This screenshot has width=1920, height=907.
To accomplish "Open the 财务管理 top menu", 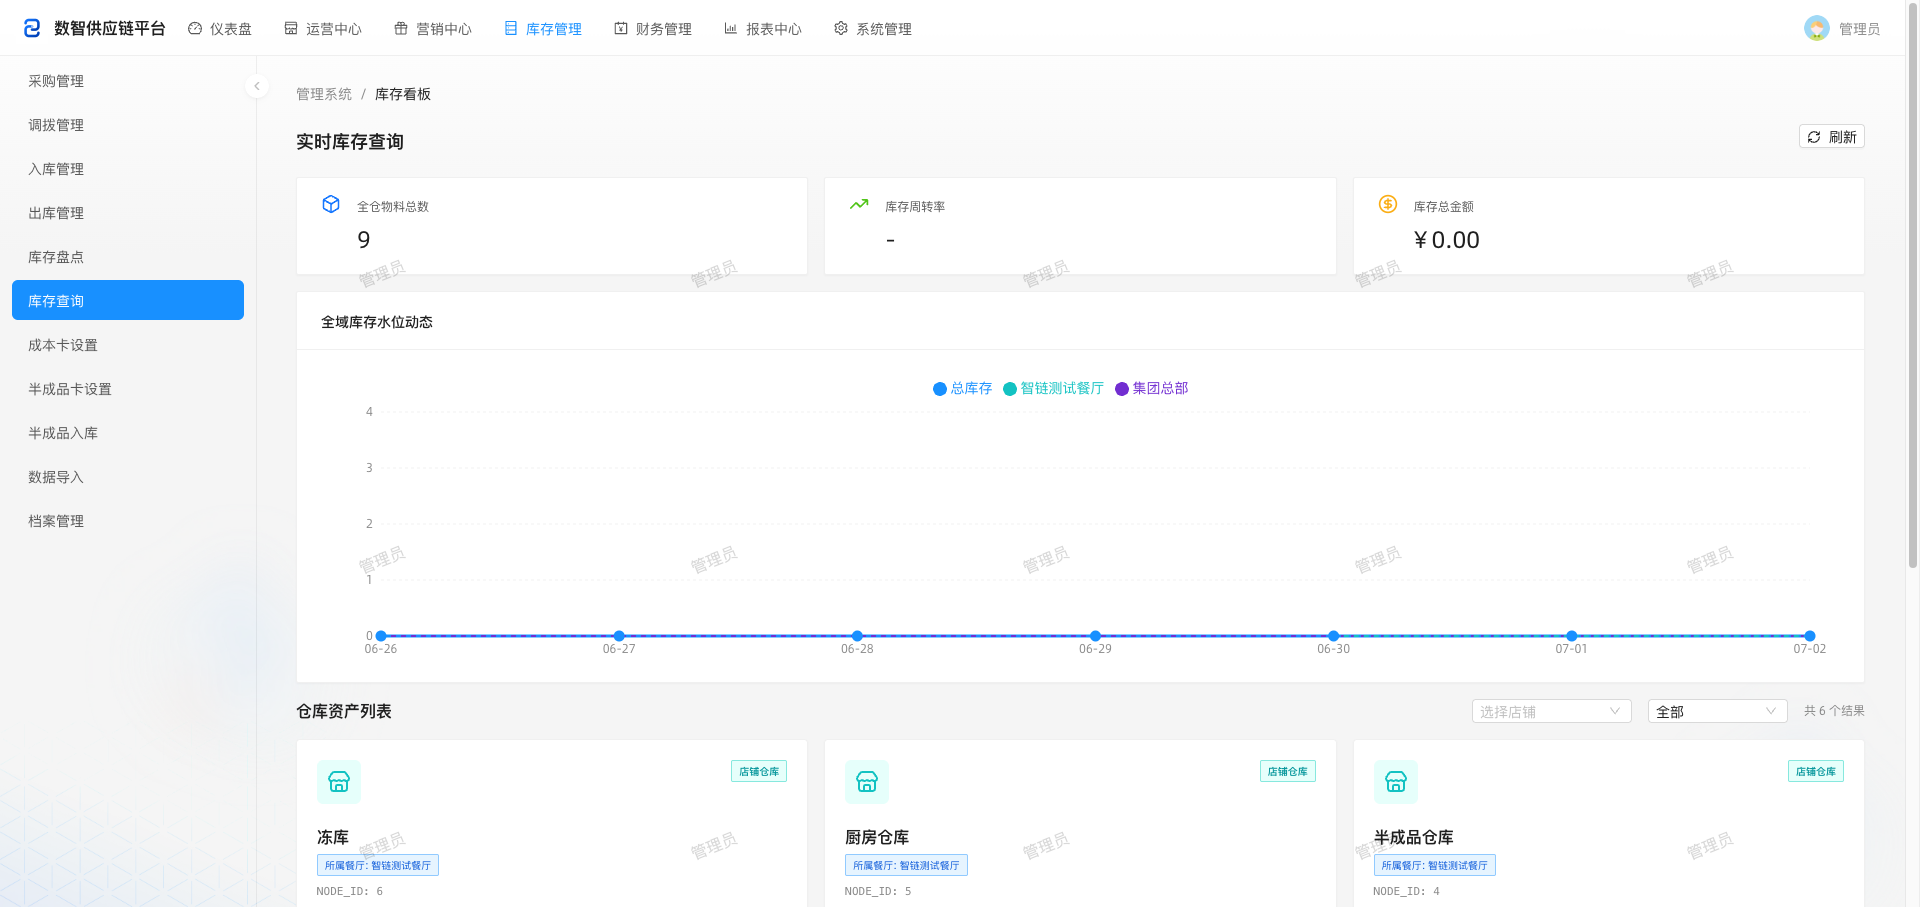I will (x=653, y=28).
